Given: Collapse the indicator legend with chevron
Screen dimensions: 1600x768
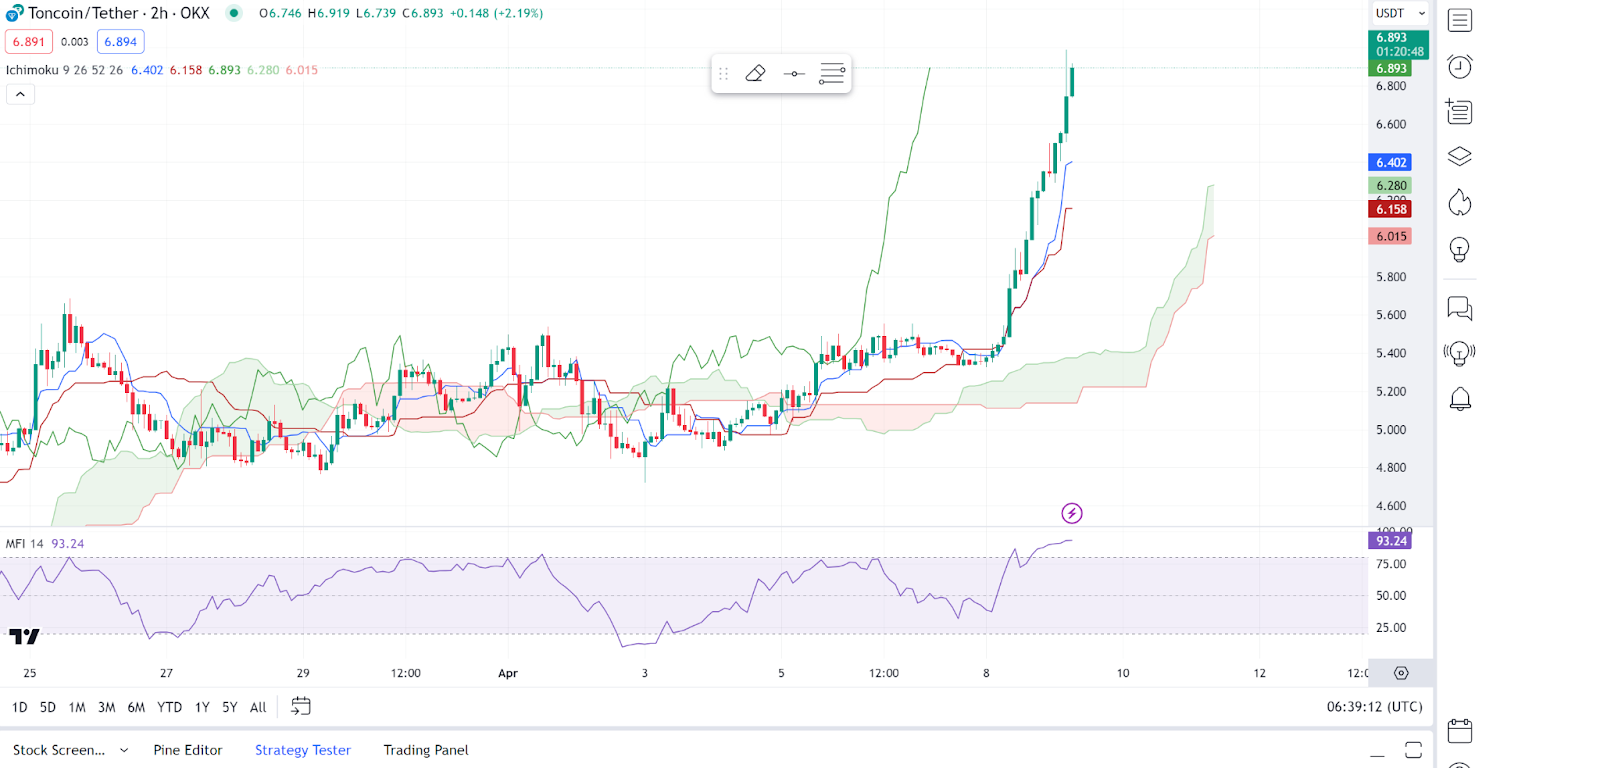Looking at the screenshot, I should click(x=20, y=94).
